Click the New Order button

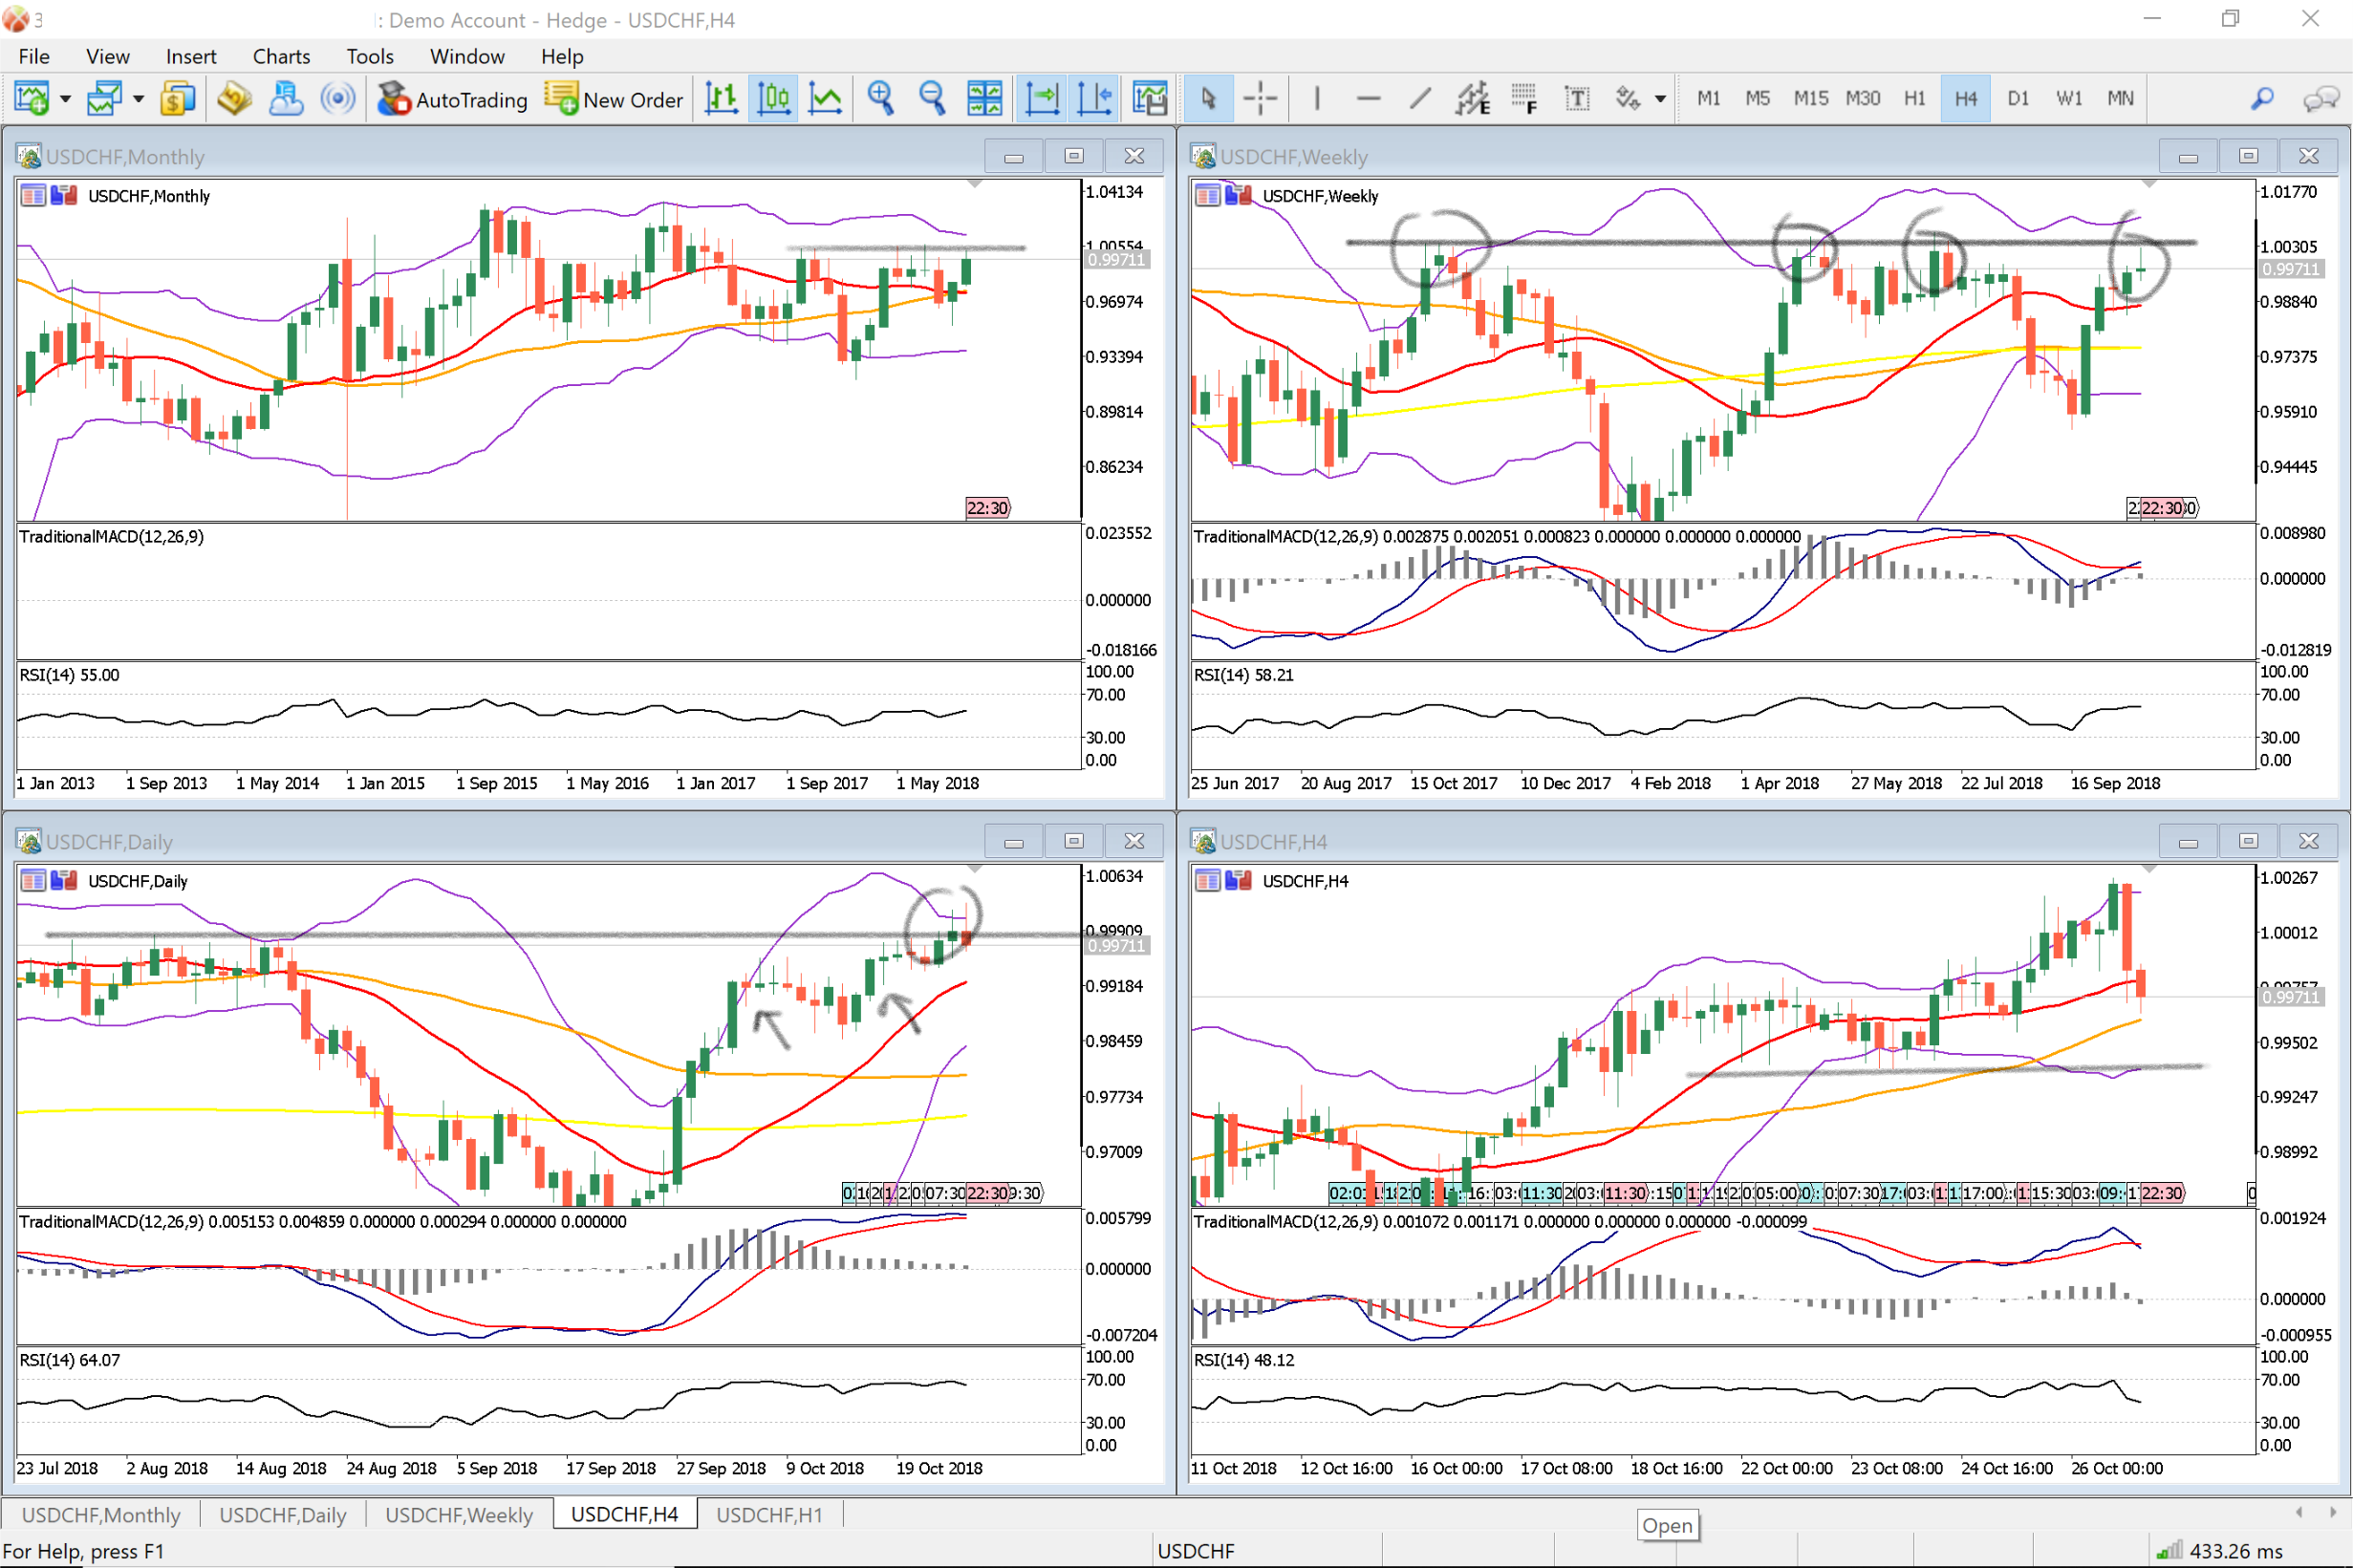pyautogui.click(x=614, y=99)
